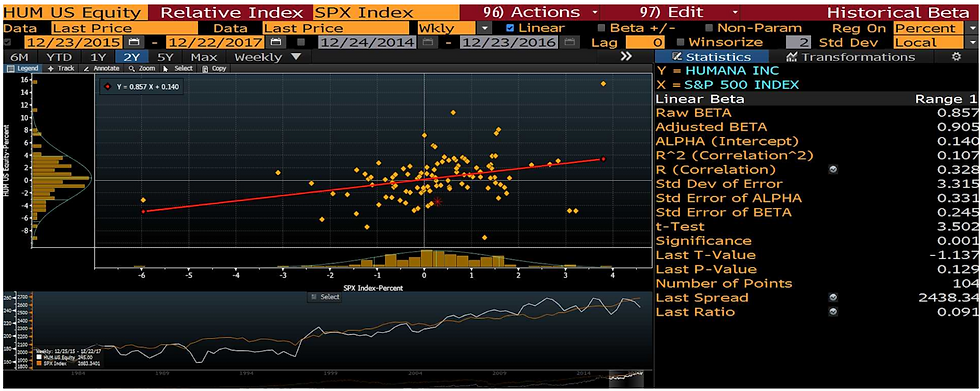Choose the Zoom tool

coord(141,68)
